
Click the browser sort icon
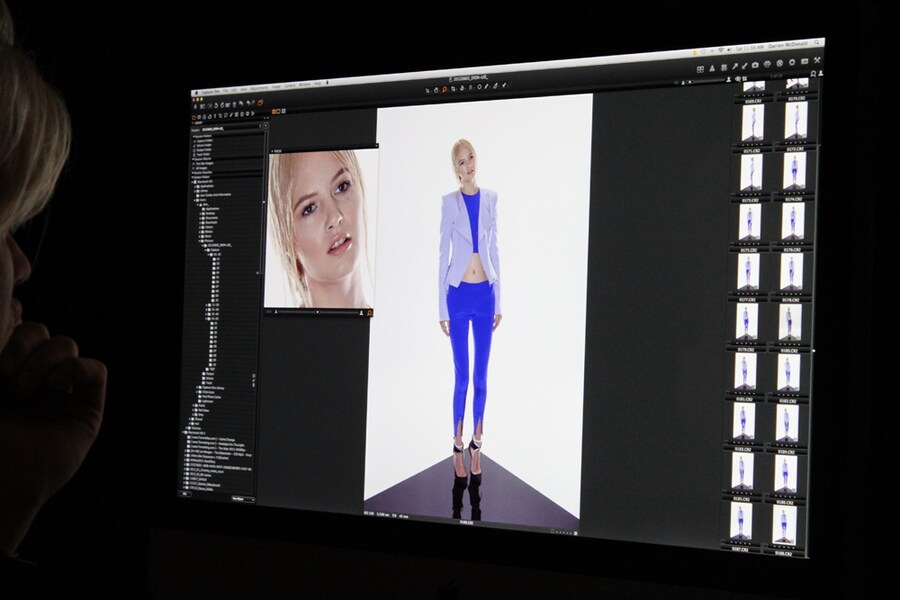pos(744,79)
